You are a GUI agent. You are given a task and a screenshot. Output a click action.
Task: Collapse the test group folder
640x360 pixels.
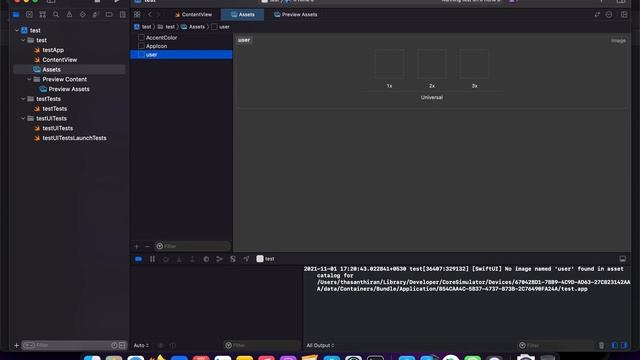[23, 40]
